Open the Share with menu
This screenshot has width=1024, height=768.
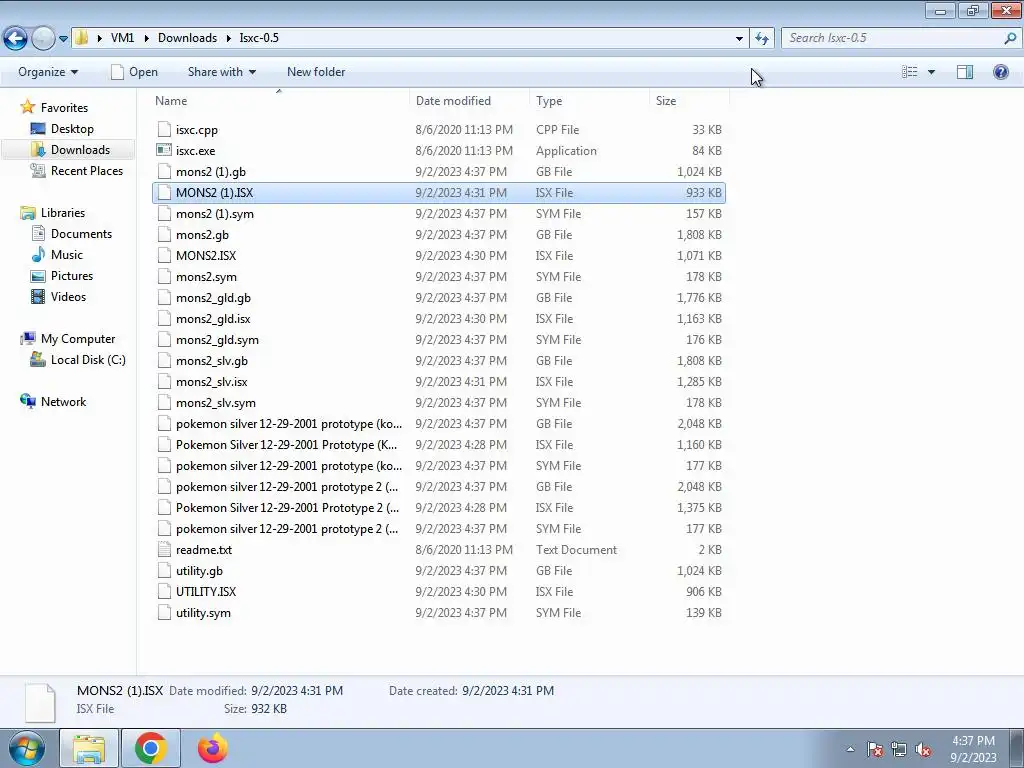(221, 72)
